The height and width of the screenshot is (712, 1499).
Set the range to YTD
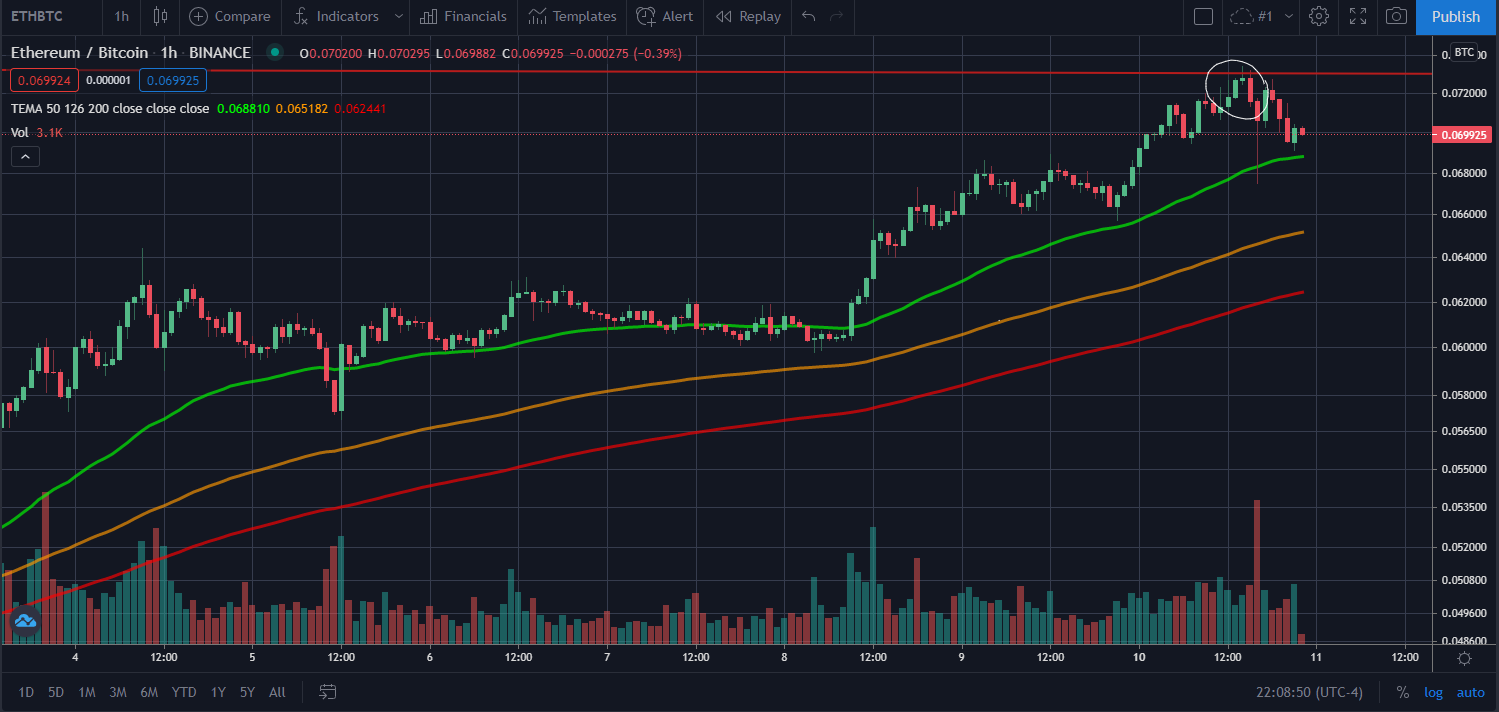pos(184,692)
